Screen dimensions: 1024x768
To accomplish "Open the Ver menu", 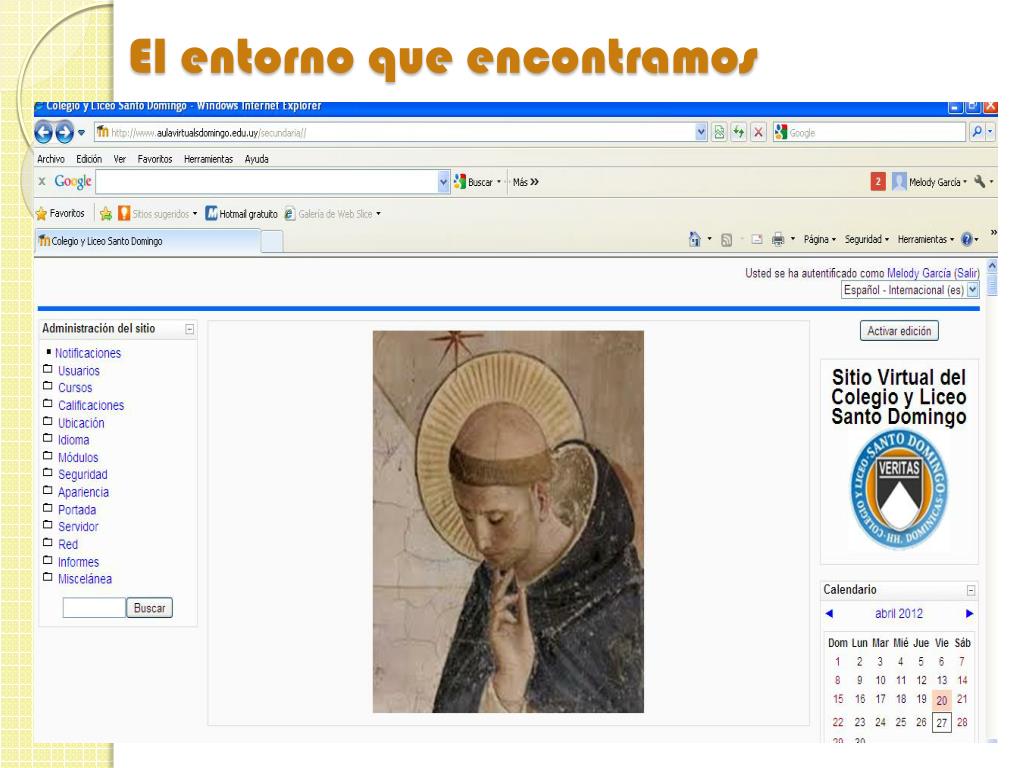I will 120,159.
